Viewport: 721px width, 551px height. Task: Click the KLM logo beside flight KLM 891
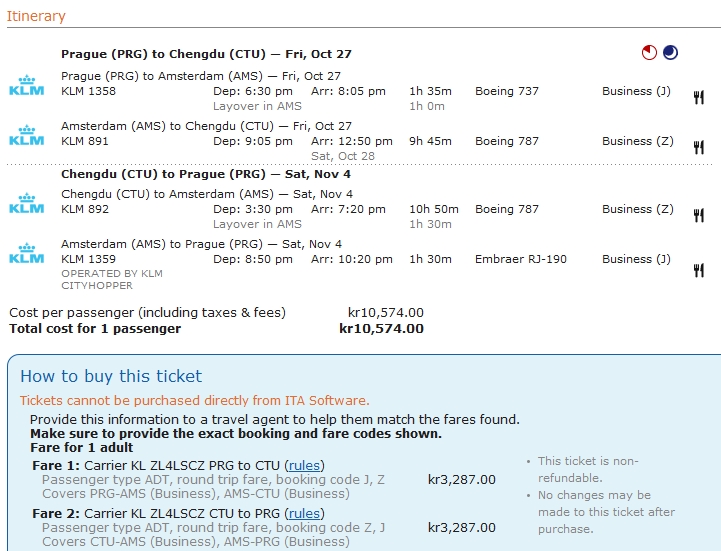27,135
